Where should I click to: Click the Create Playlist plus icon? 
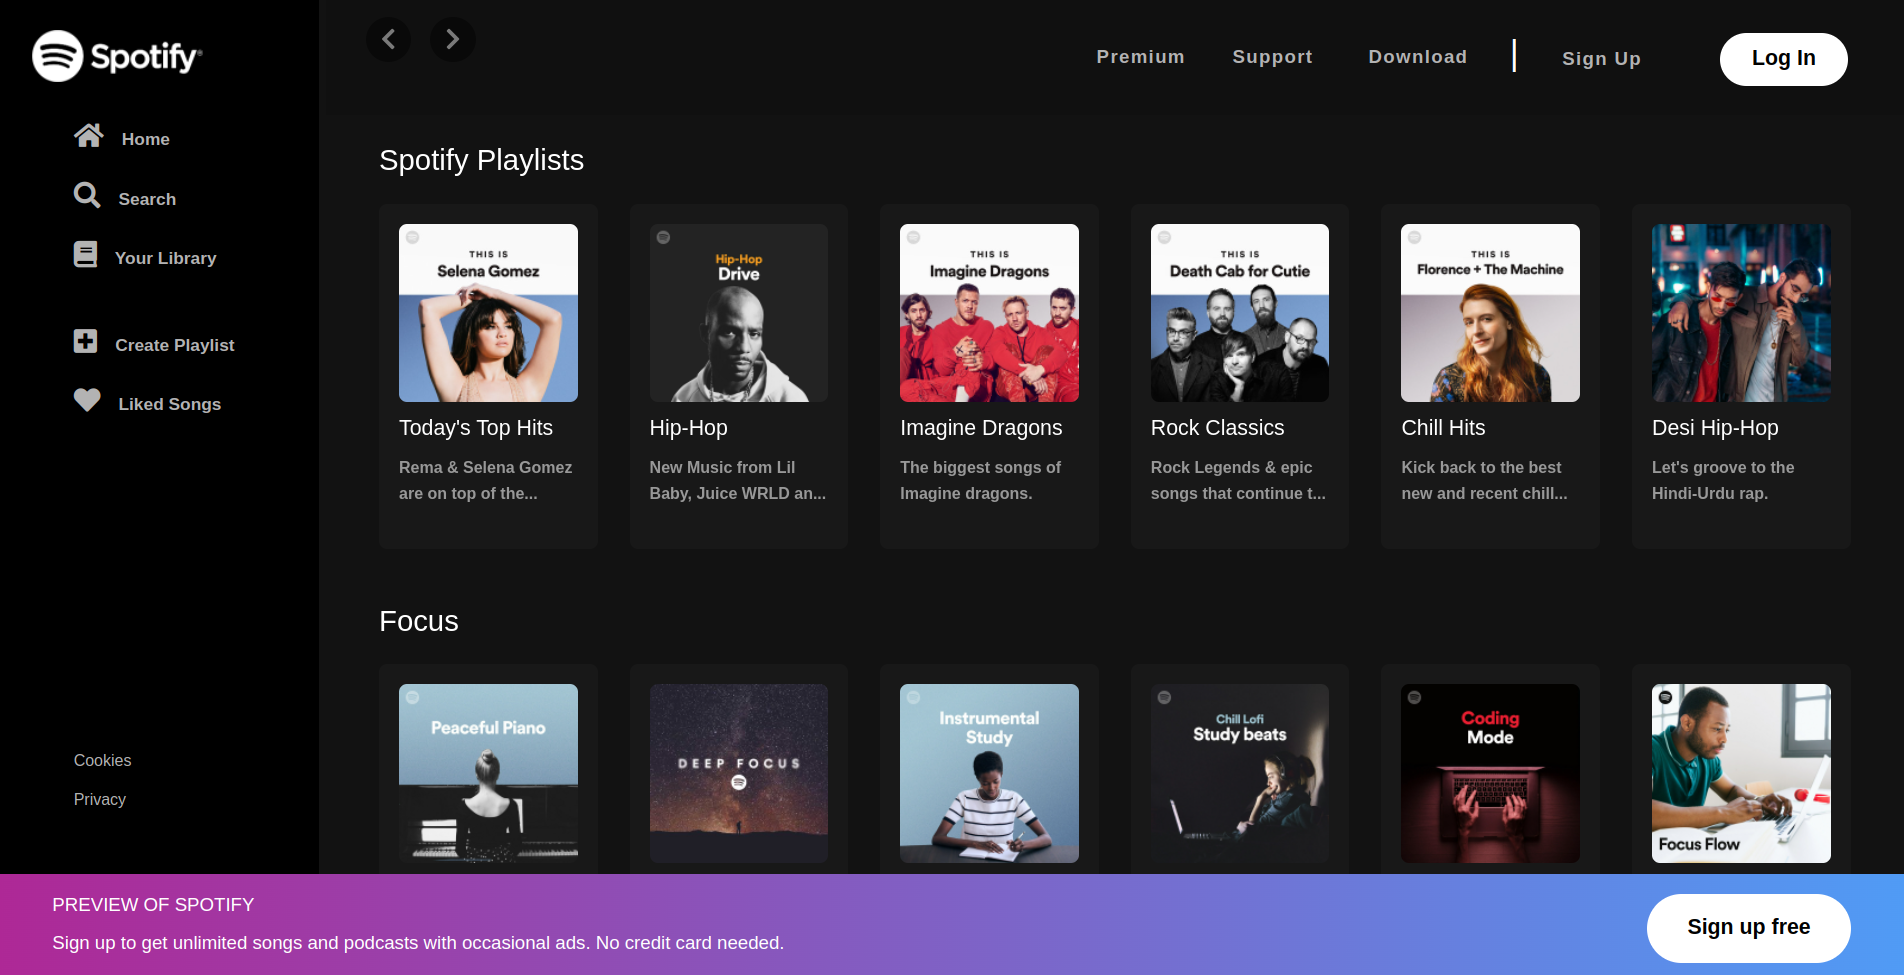pyautogui.click(x=87, y=341)
